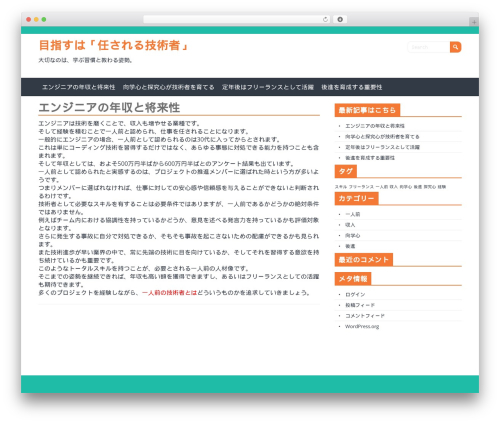Image resolution: width=500 pixels, height=423 pixels.
Task: Focus the browser address bar
Action: coord(236,19)
